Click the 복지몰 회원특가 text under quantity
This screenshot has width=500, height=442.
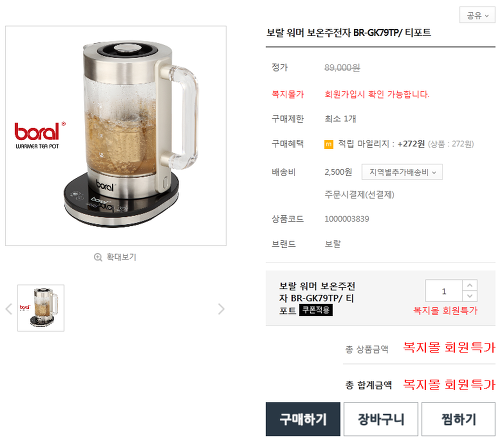point(445,311)
